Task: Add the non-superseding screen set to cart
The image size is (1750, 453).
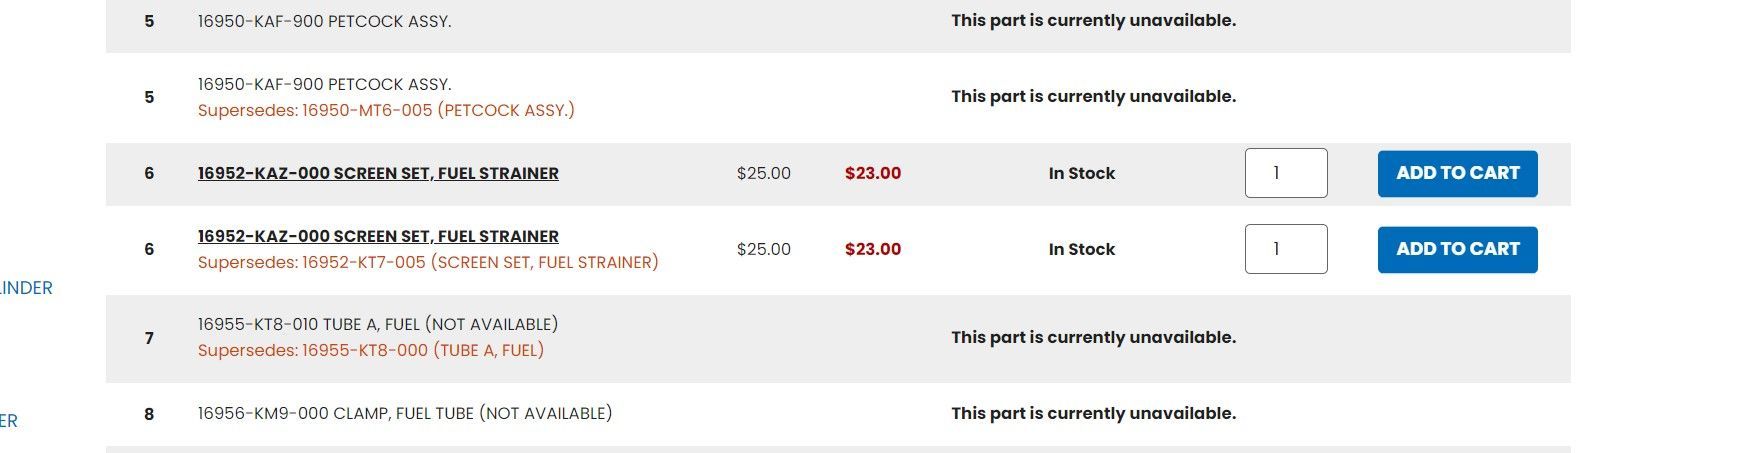Action: tap(1457, 174)
